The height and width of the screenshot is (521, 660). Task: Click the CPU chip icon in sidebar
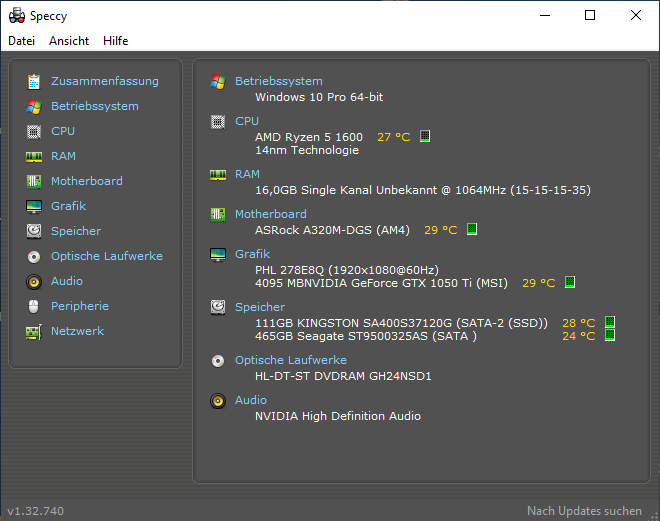pos(34,132)
